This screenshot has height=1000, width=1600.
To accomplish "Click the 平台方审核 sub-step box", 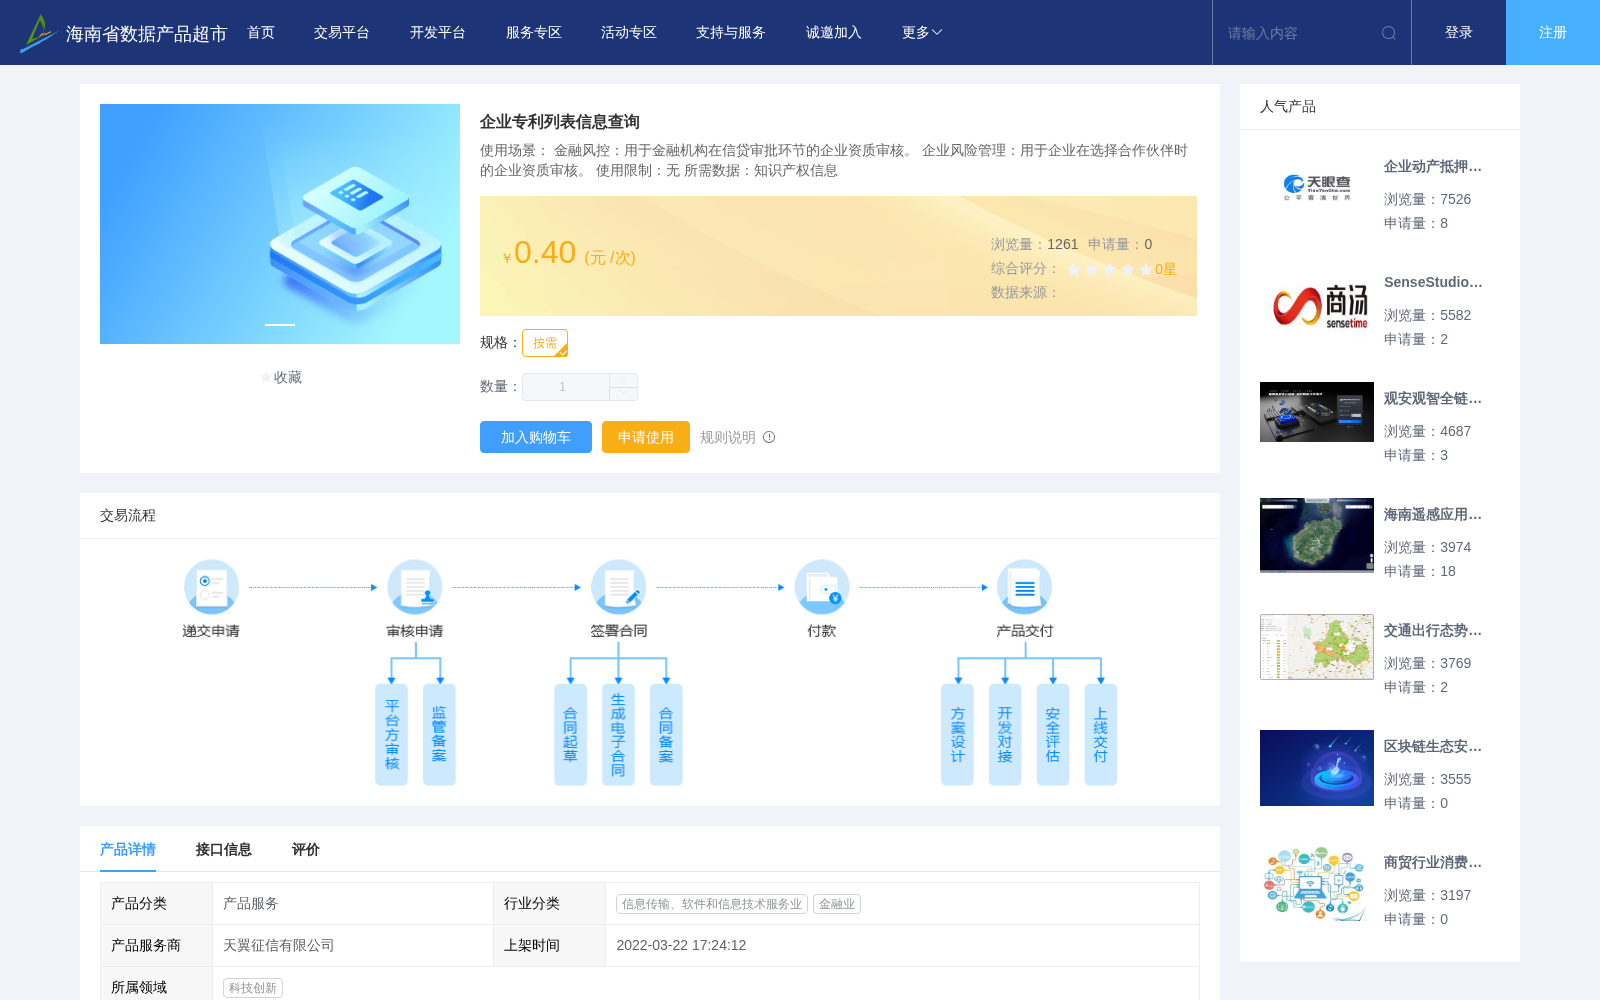I will (x=392, y=735).
